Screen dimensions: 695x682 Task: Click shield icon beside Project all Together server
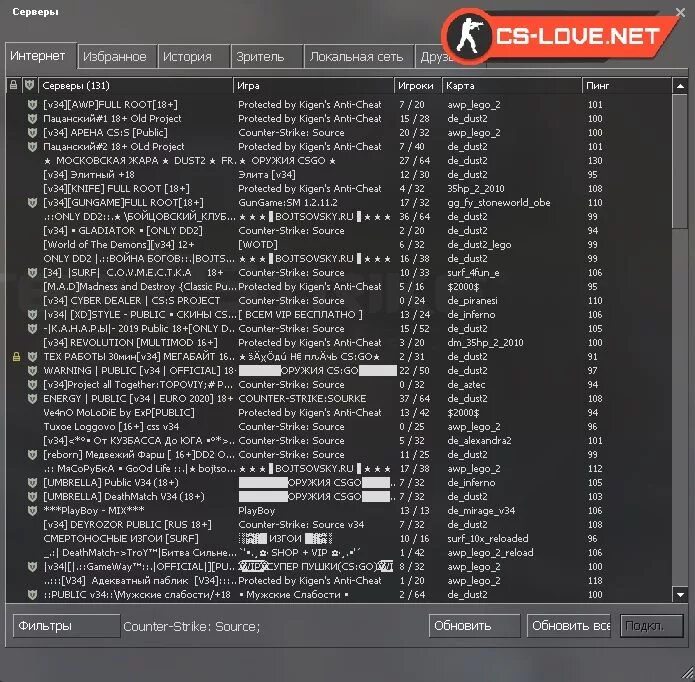(x=32, y=385)
